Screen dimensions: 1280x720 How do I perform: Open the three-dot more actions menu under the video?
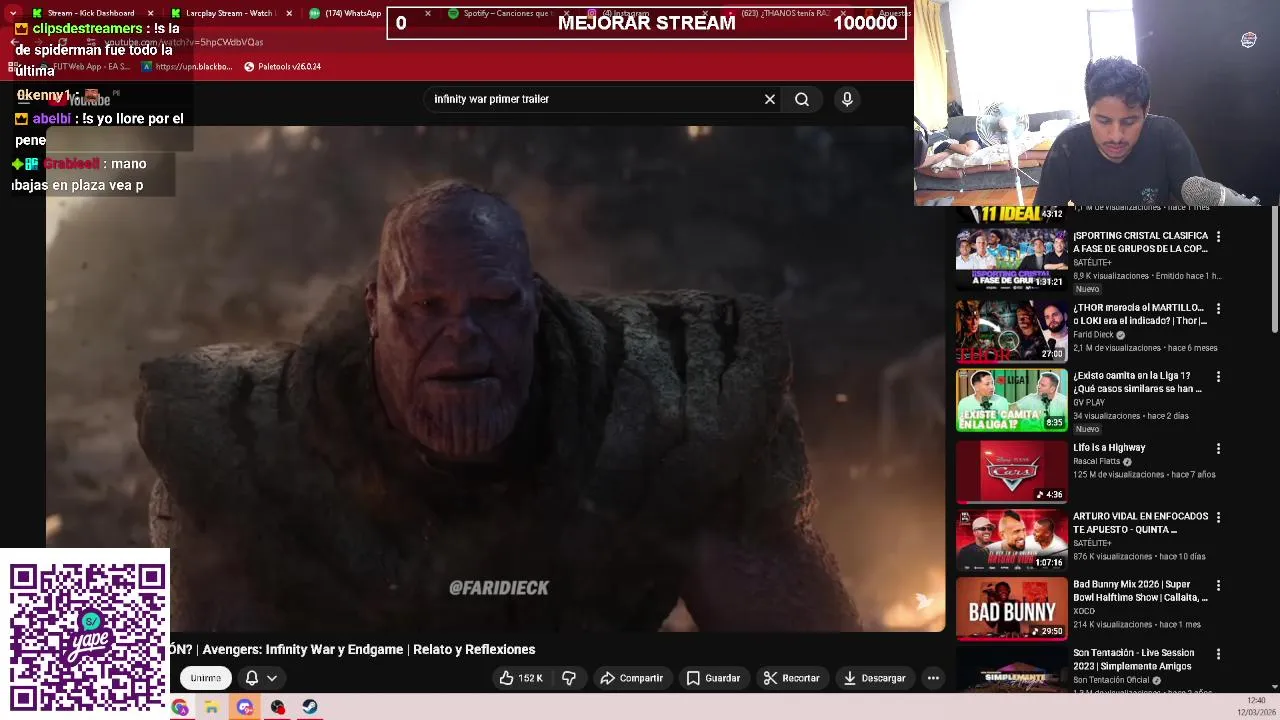(933, 678)
